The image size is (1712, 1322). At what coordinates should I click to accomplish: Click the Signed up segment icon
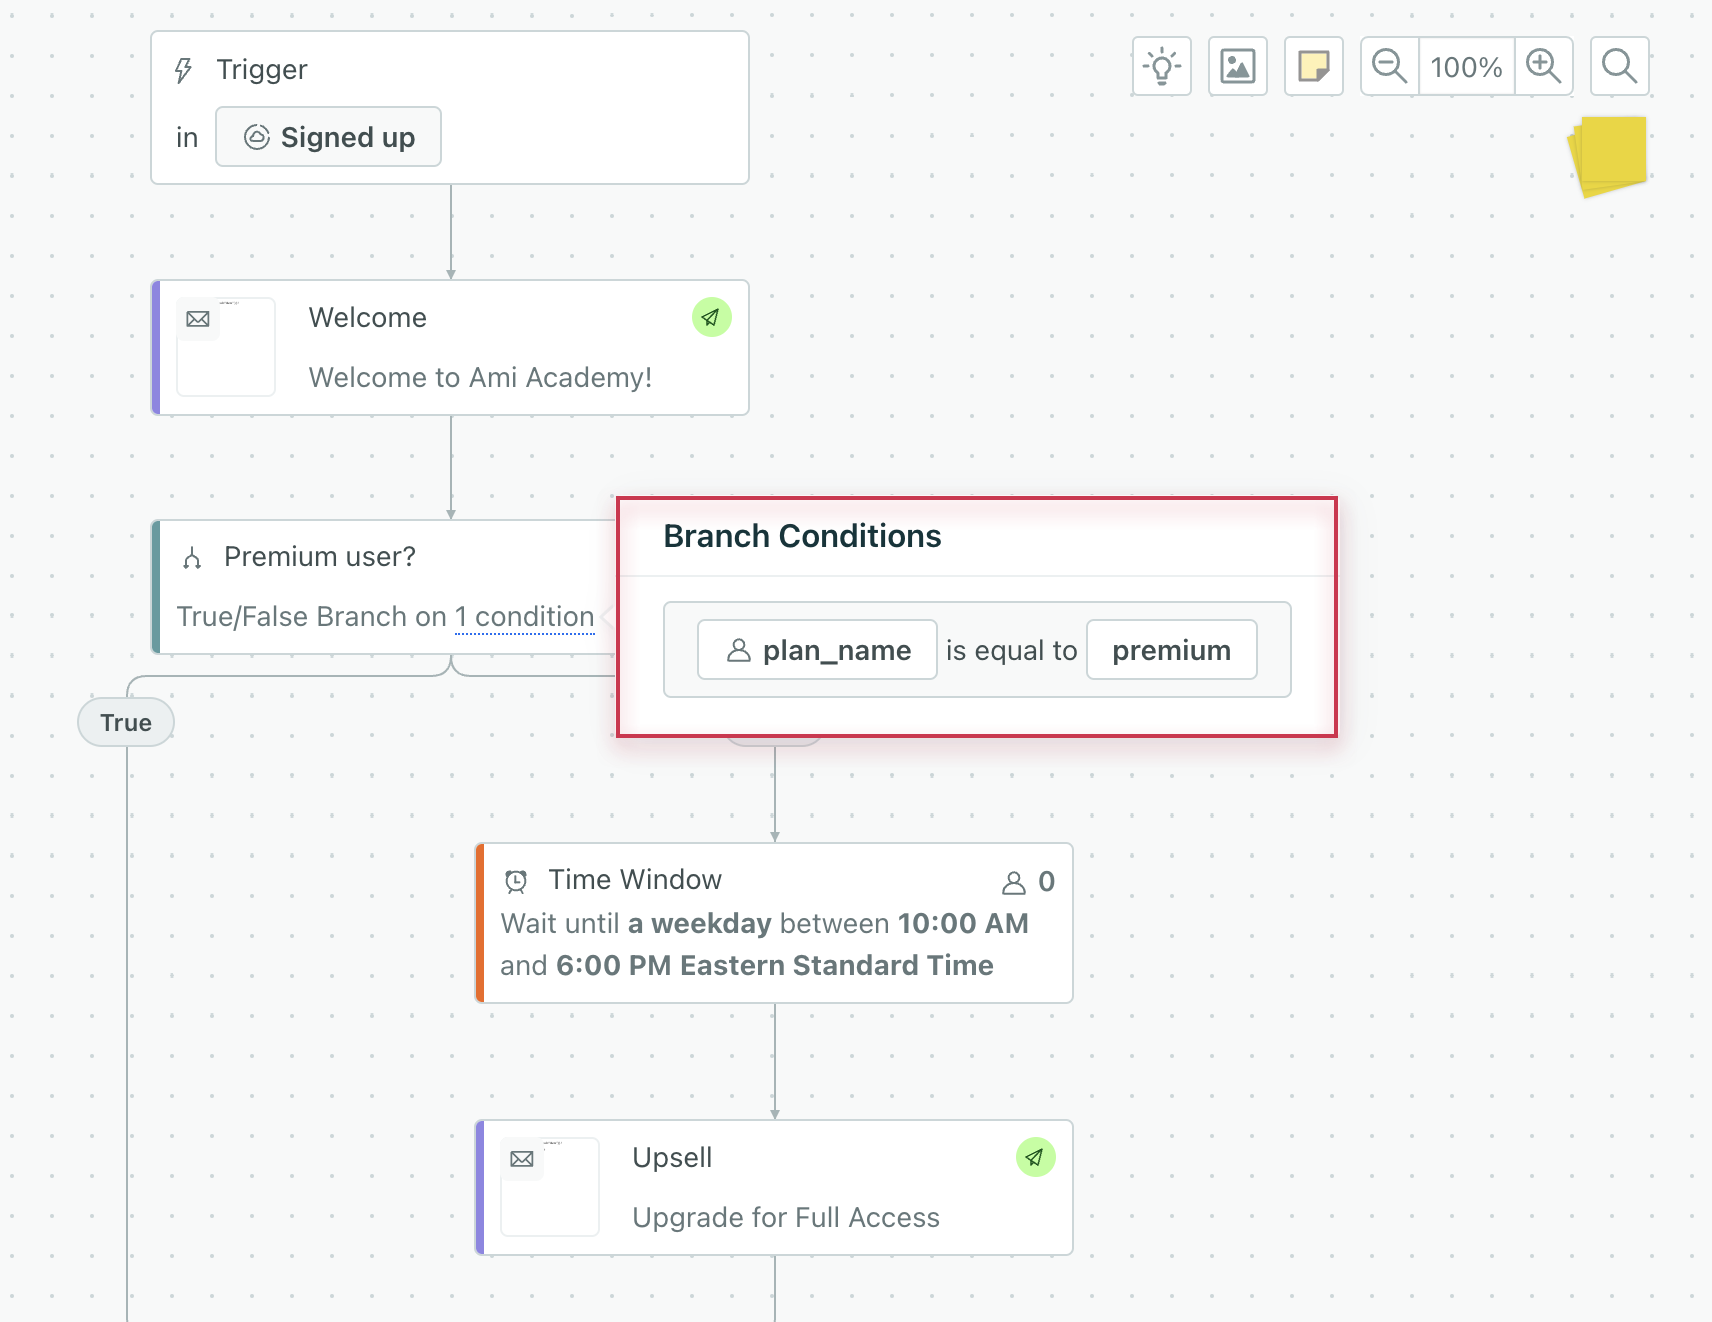coord(257,137)
